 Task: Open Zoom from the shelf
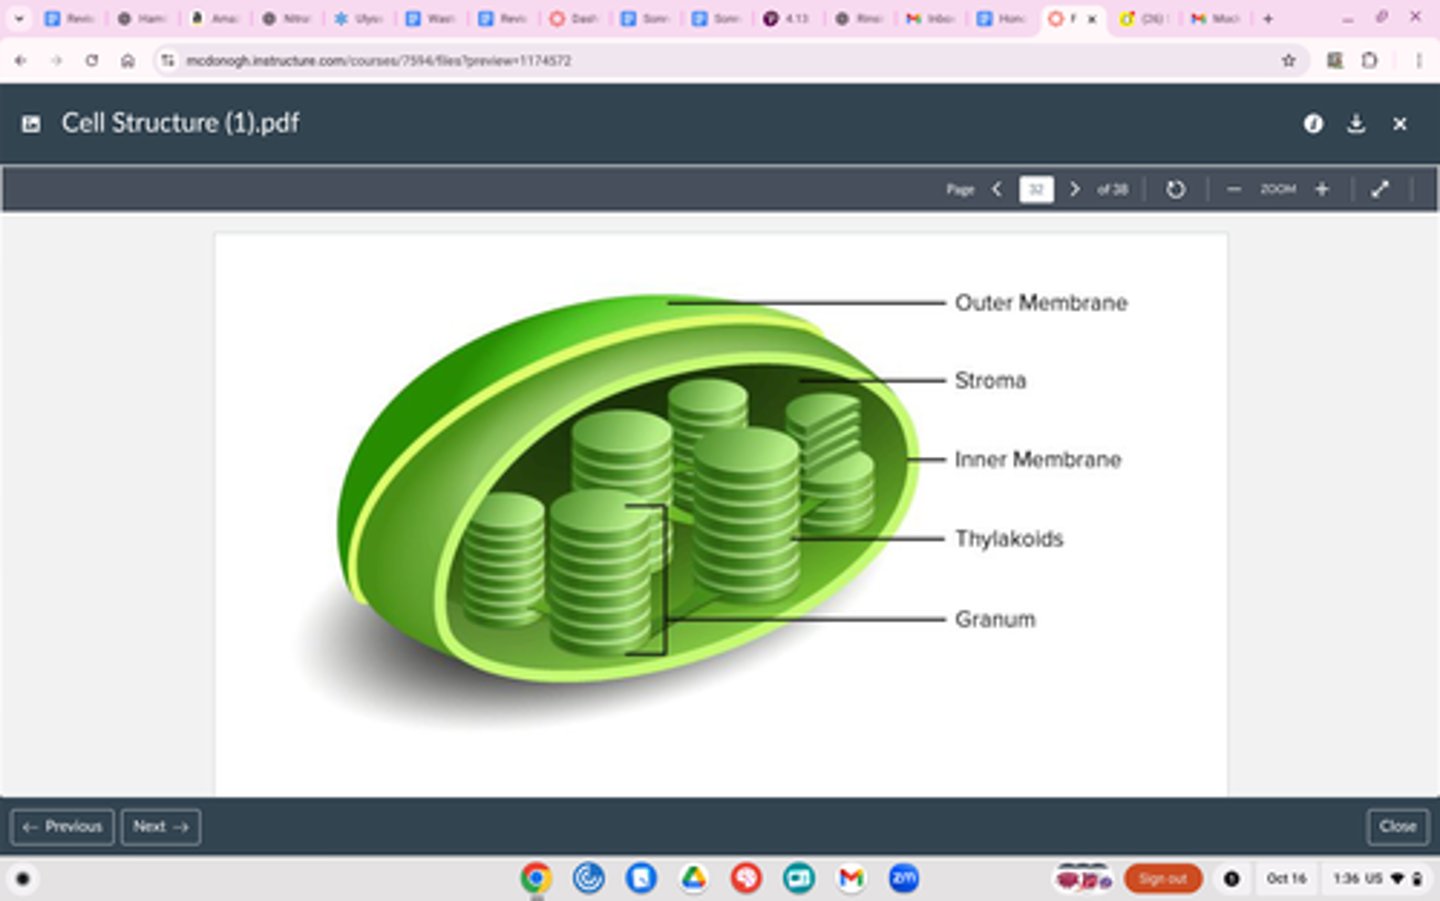[x=904, y=879]
